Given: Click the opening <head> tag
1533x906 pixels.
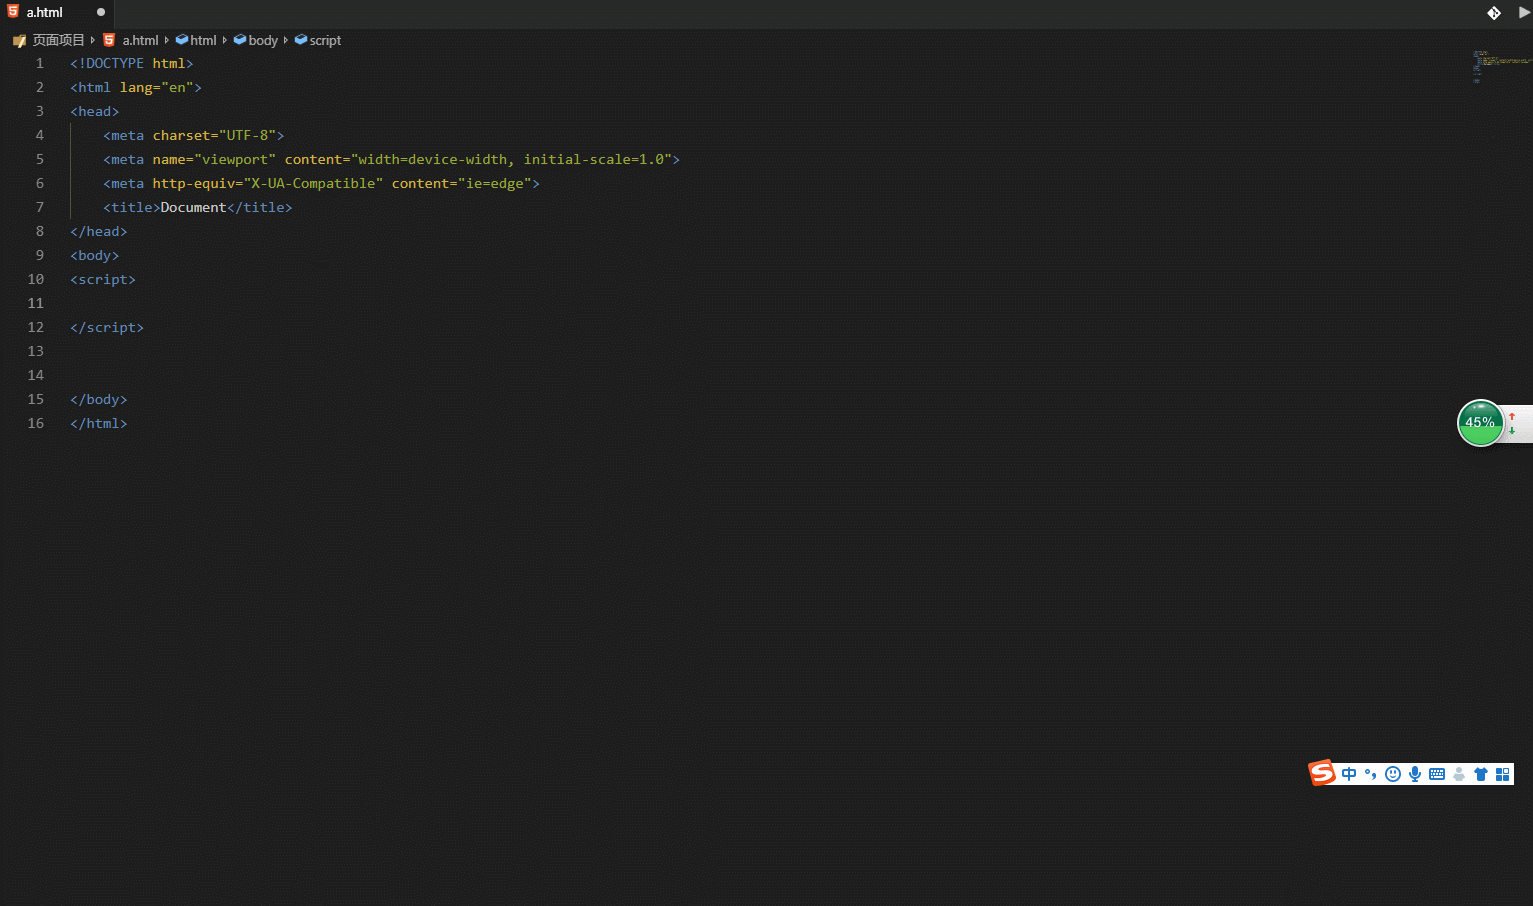Looking at the screenshot, I should pos(95,111).
